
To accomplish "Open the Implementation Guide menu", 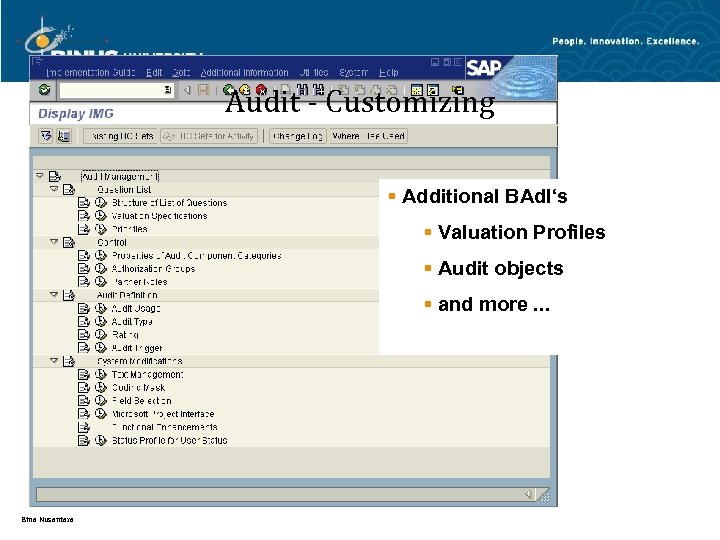I will [x=90, y=73].
